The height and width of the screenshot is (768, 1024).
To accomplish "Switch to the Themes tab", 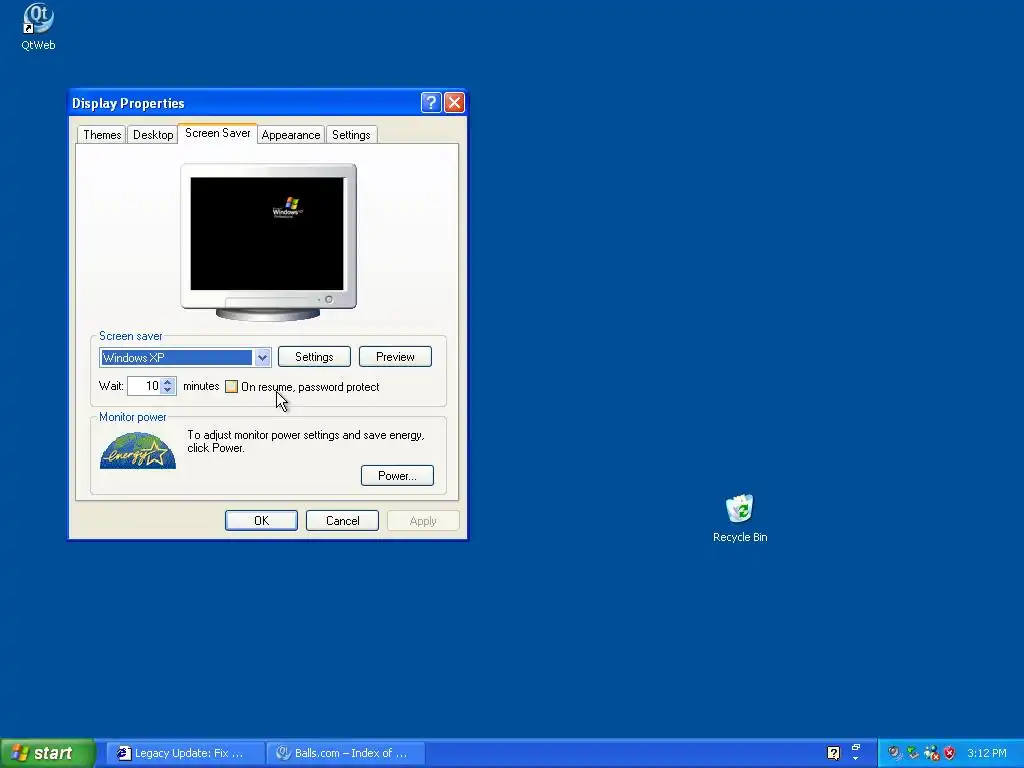I will pos(102,135).
